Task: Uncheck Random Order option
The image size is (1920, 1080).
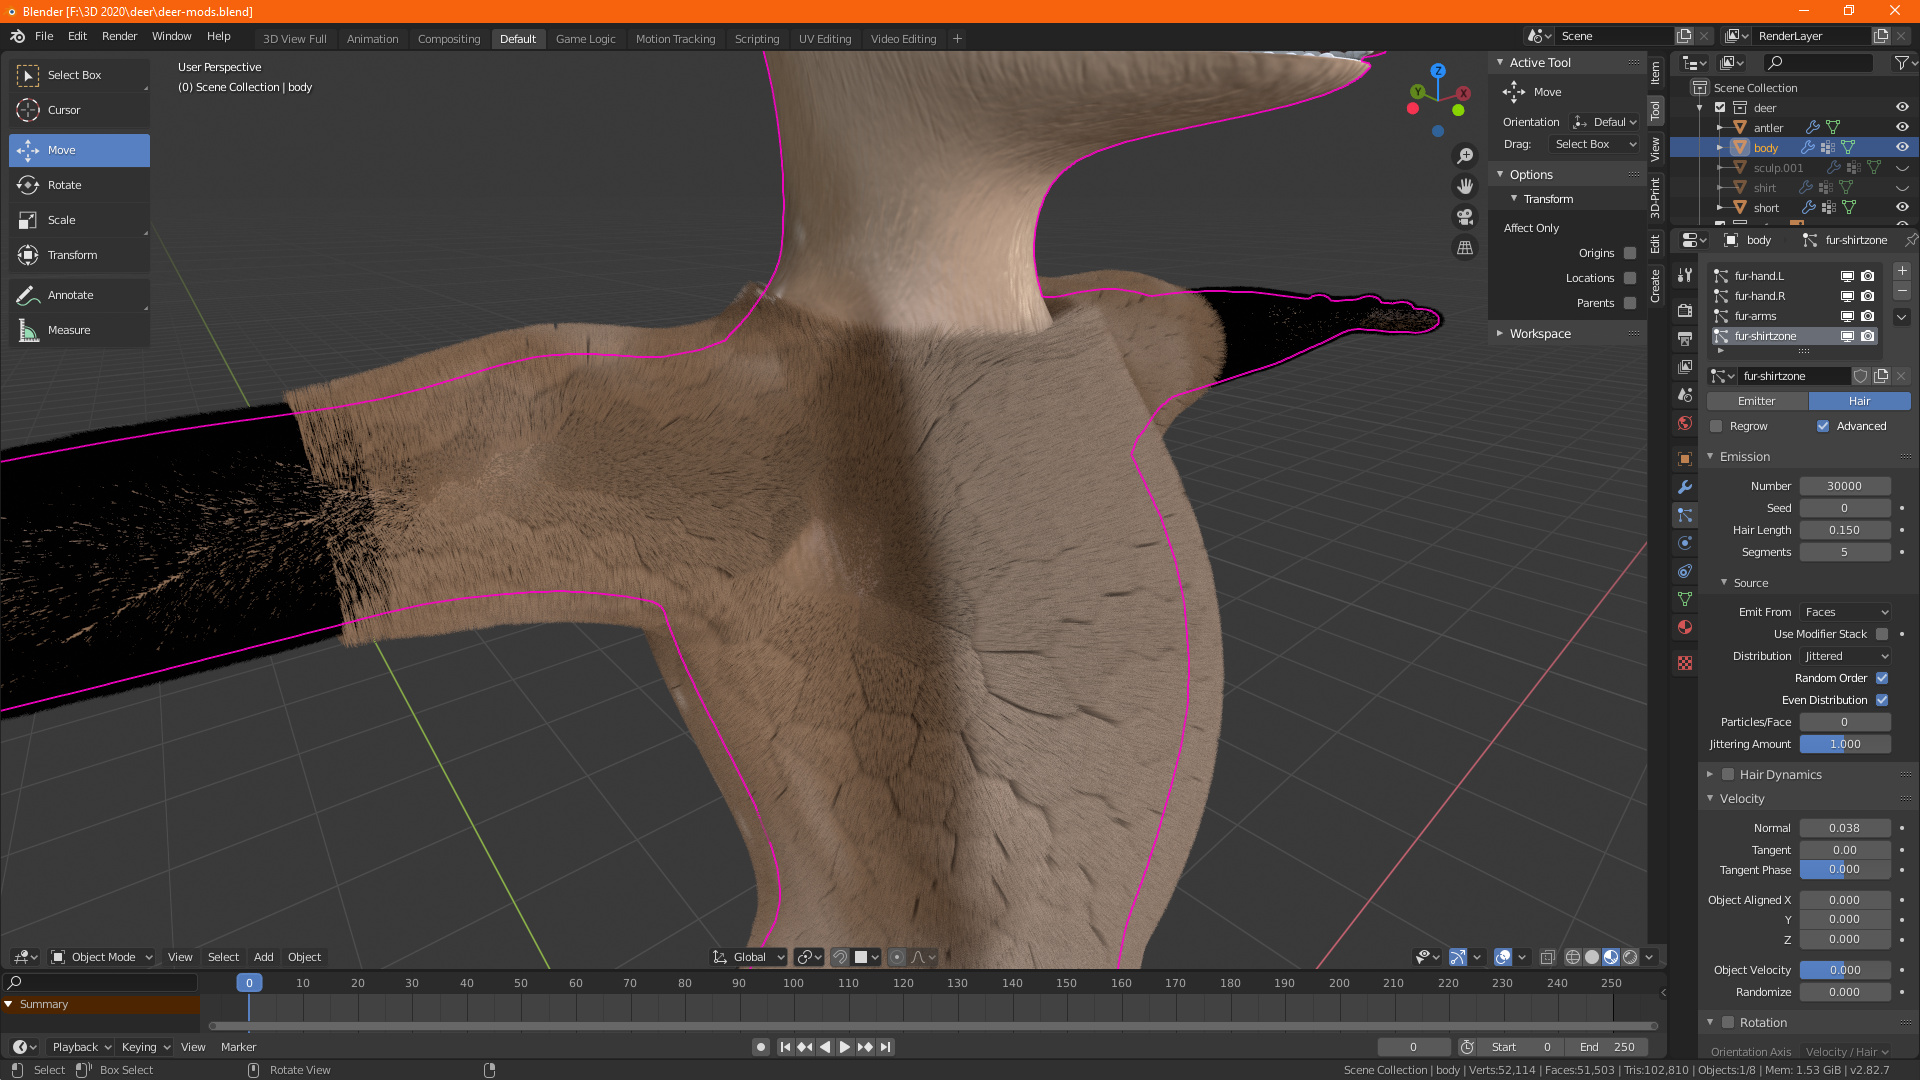Action: coord(1882,678)
